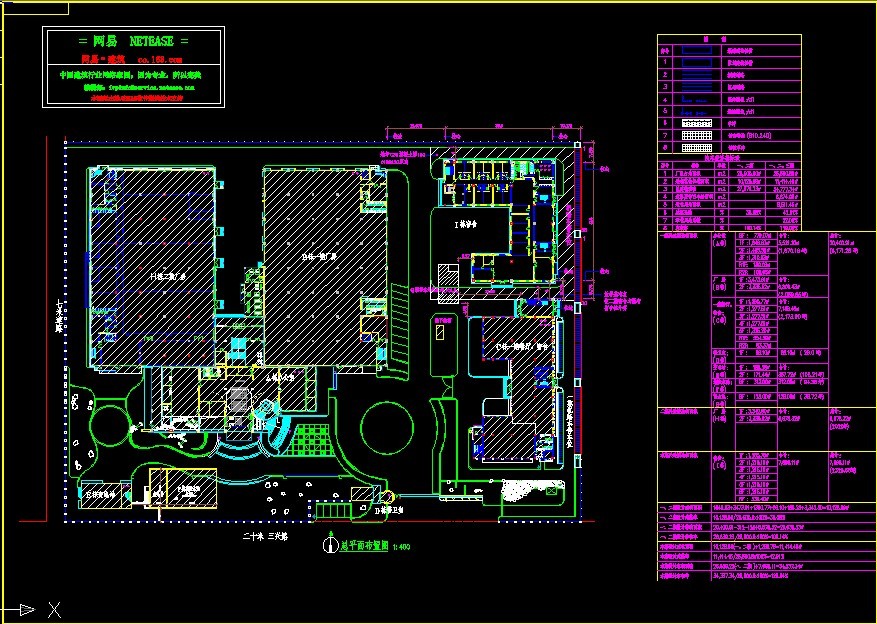
Task: Click the green site plan title text with 1:400 scale
Action: pyautogui.click(x=366, y=546)
